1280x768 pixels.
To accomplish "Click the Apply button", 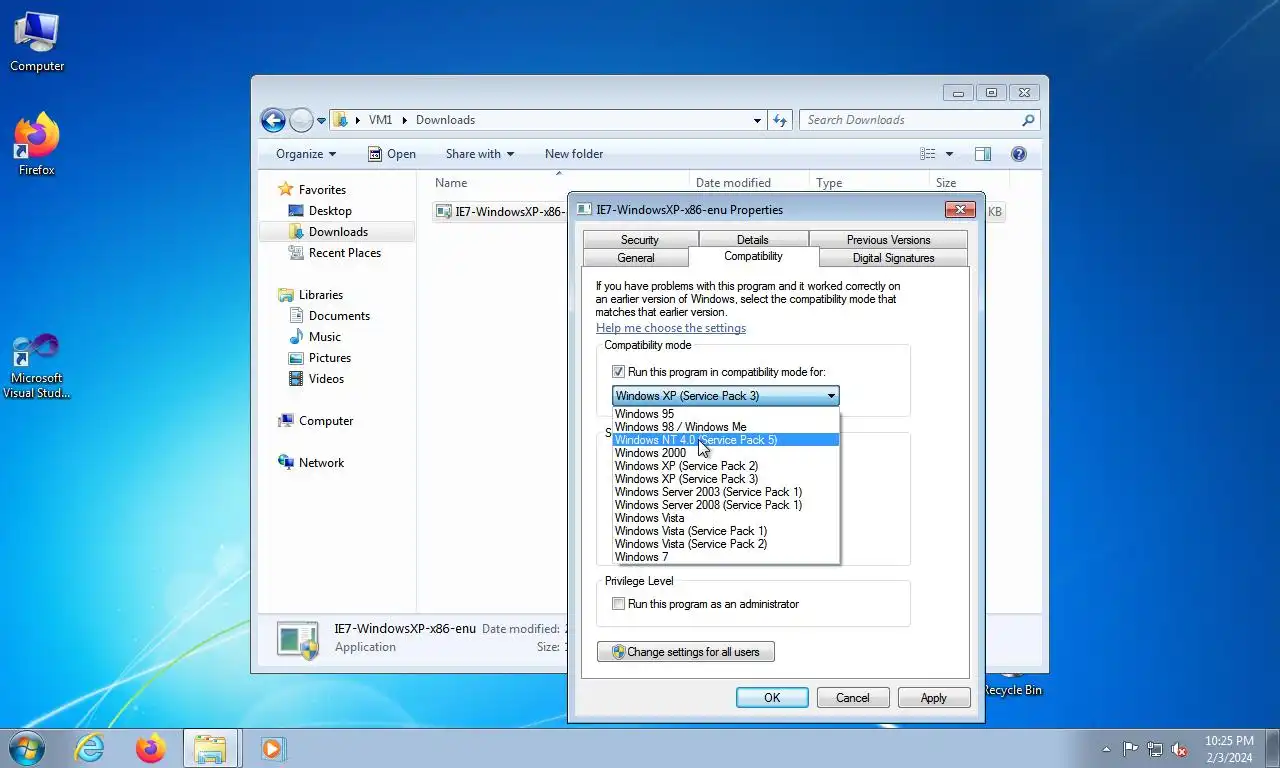I will coord(934,698).
